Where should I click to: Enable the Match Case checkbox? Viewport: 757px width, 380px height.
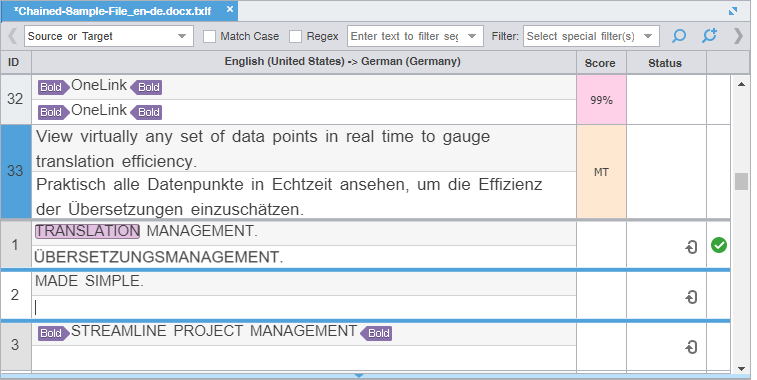tap(209, 37)
